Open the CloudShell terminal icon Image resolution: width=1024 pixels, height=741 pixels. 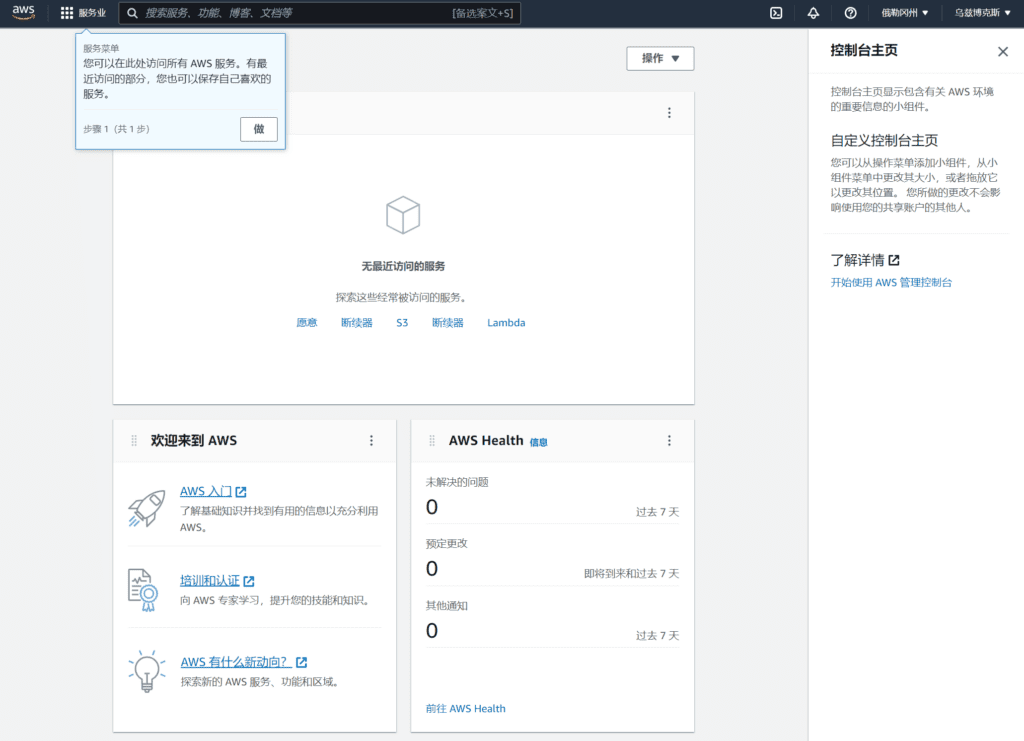tap(777, 13)
